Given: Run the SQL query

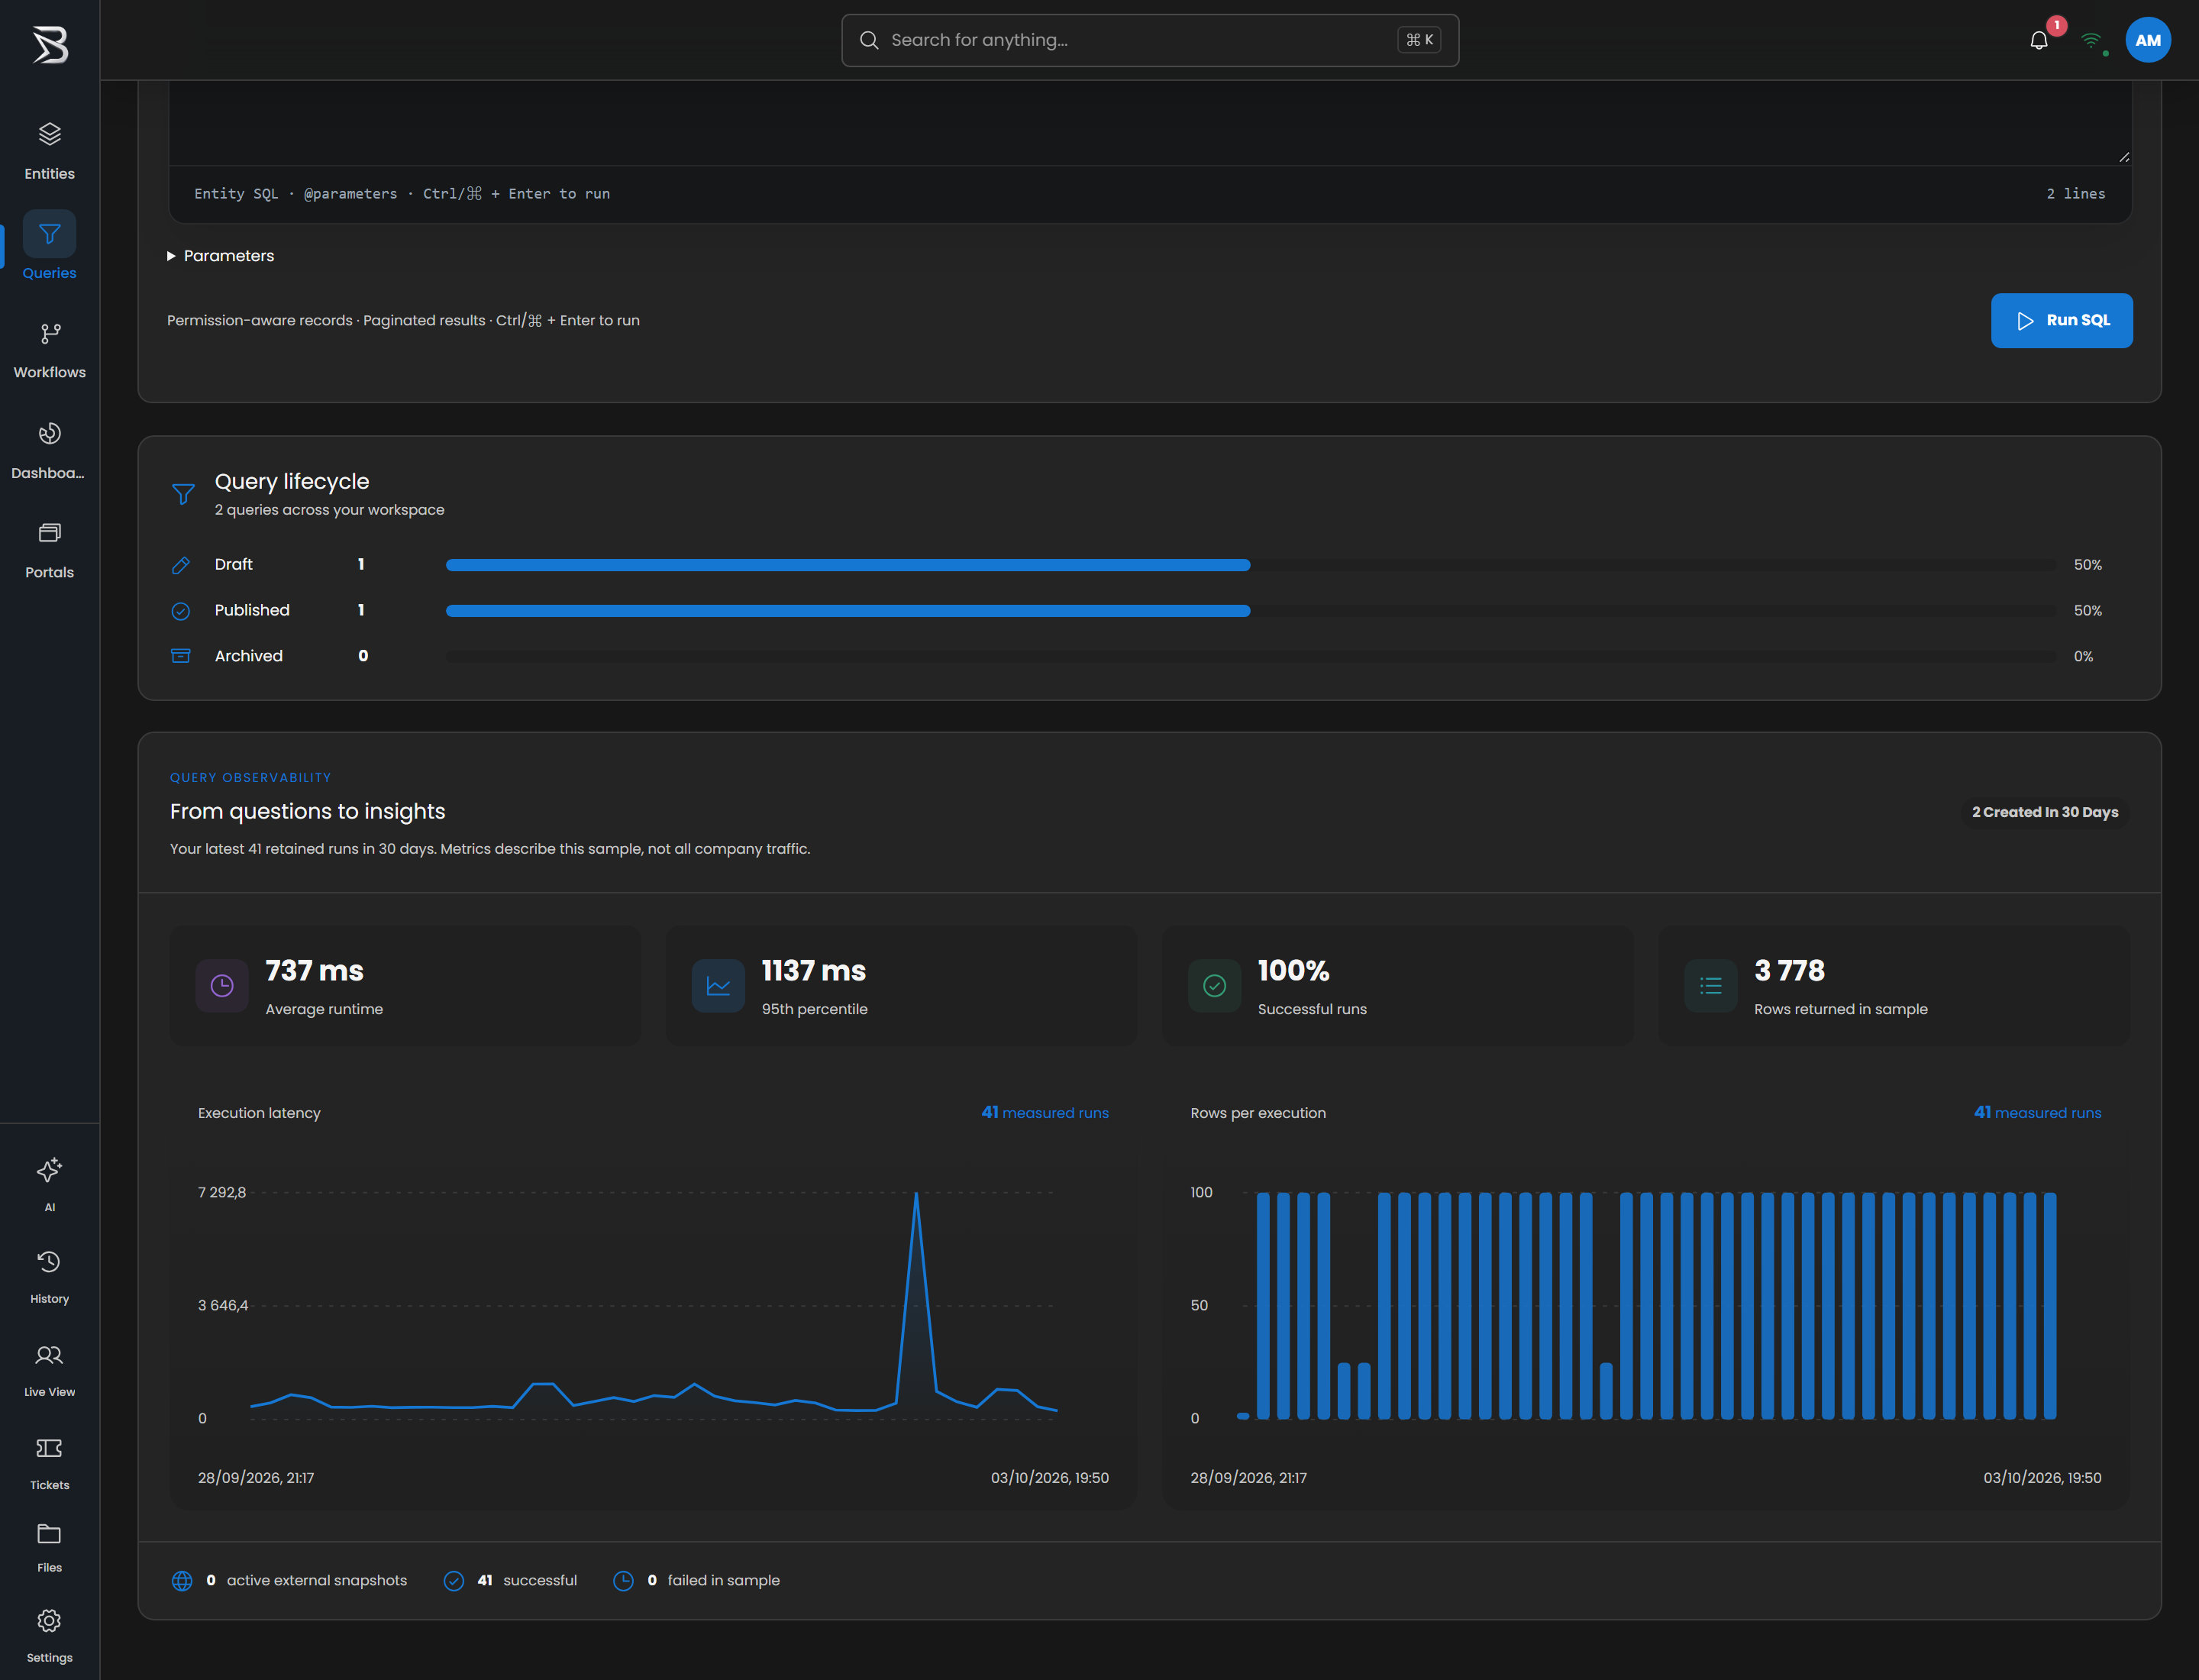Looking at the screenshot, I should click(x=2061, y=321).
